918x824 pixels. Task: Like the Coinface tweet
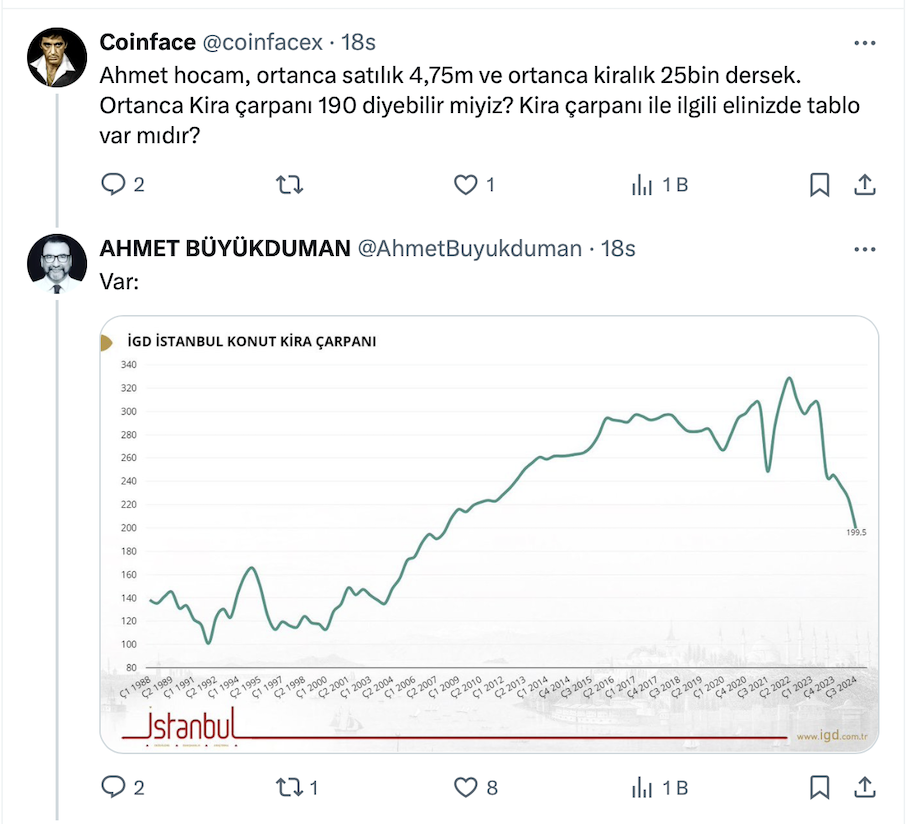pos(465,185)
